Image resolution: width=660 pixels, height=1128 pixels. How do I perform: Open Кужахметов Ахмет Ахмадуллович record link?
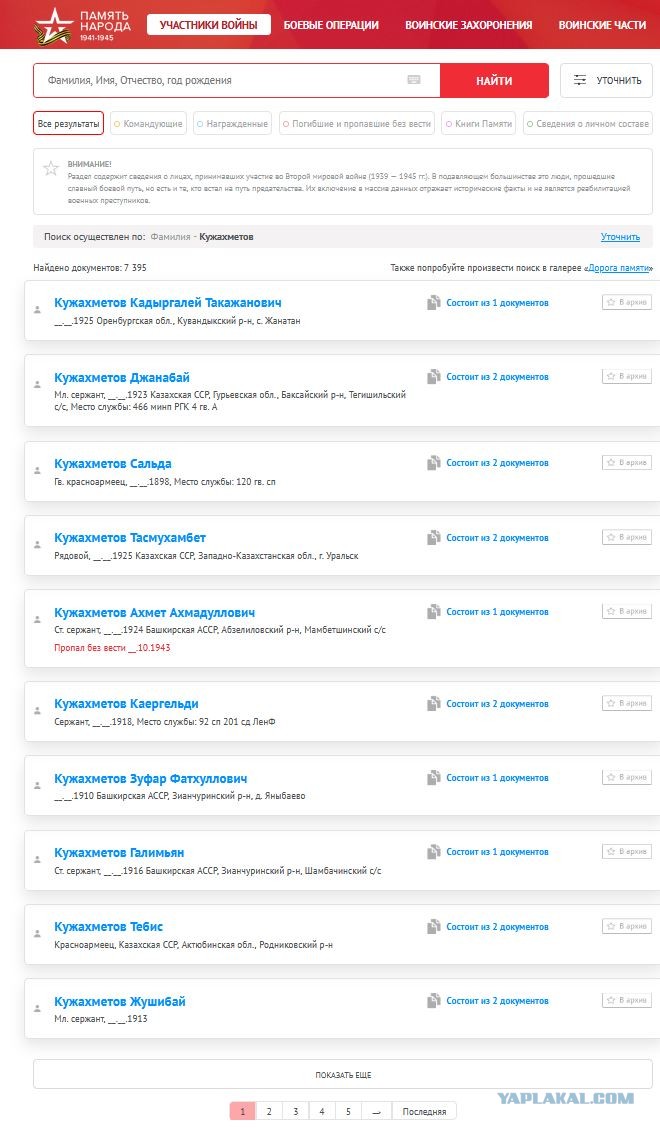tap(154, 613)
